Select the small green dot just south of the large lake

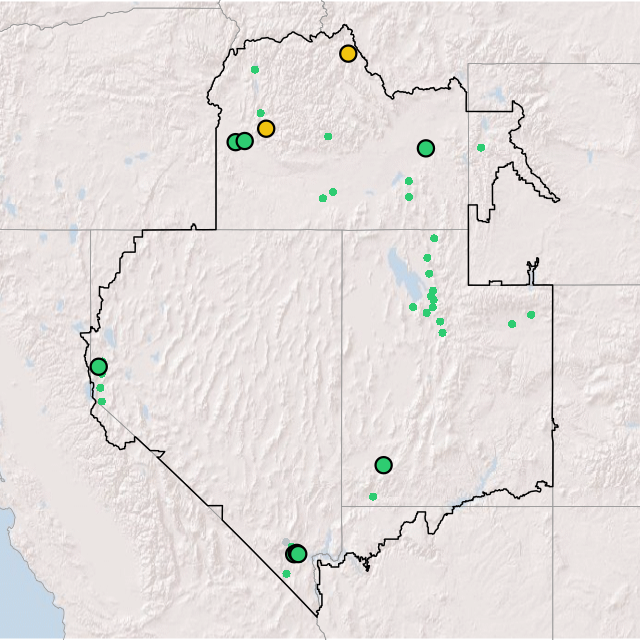pyautogui.click(x=413, y=307)
